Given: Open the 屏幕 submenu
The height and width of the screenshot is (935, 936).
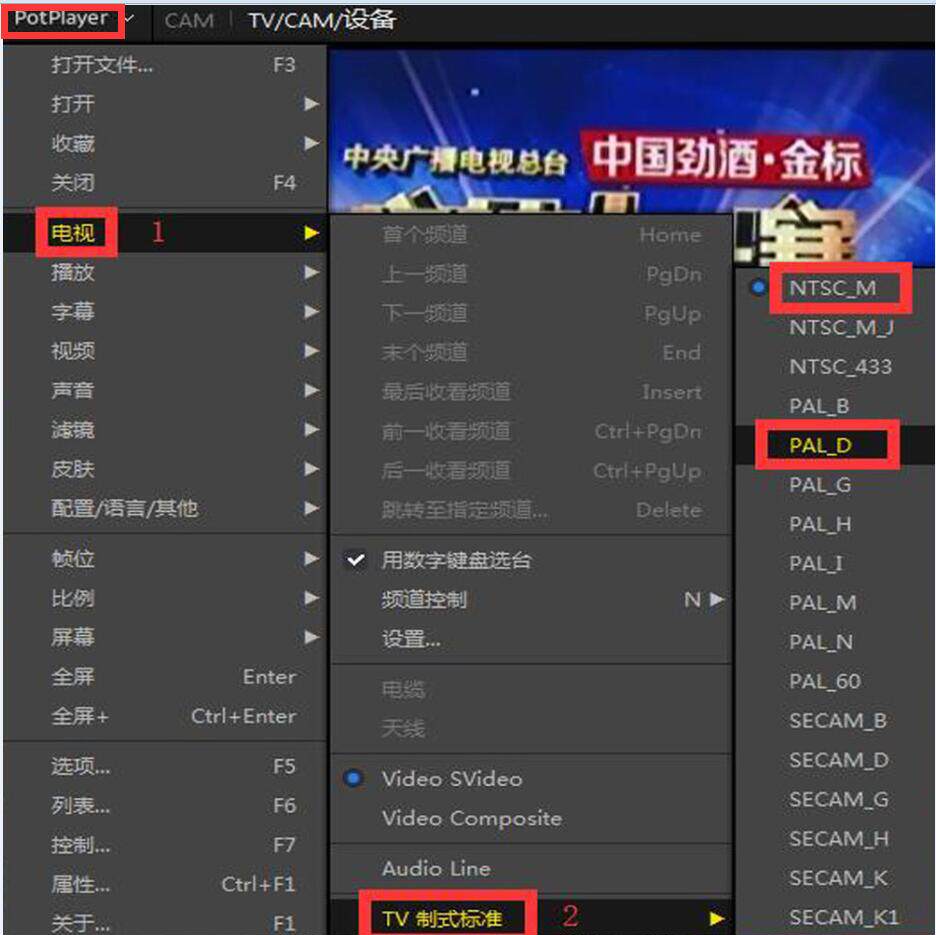Looking at the screenshot, I should point(165,637).
